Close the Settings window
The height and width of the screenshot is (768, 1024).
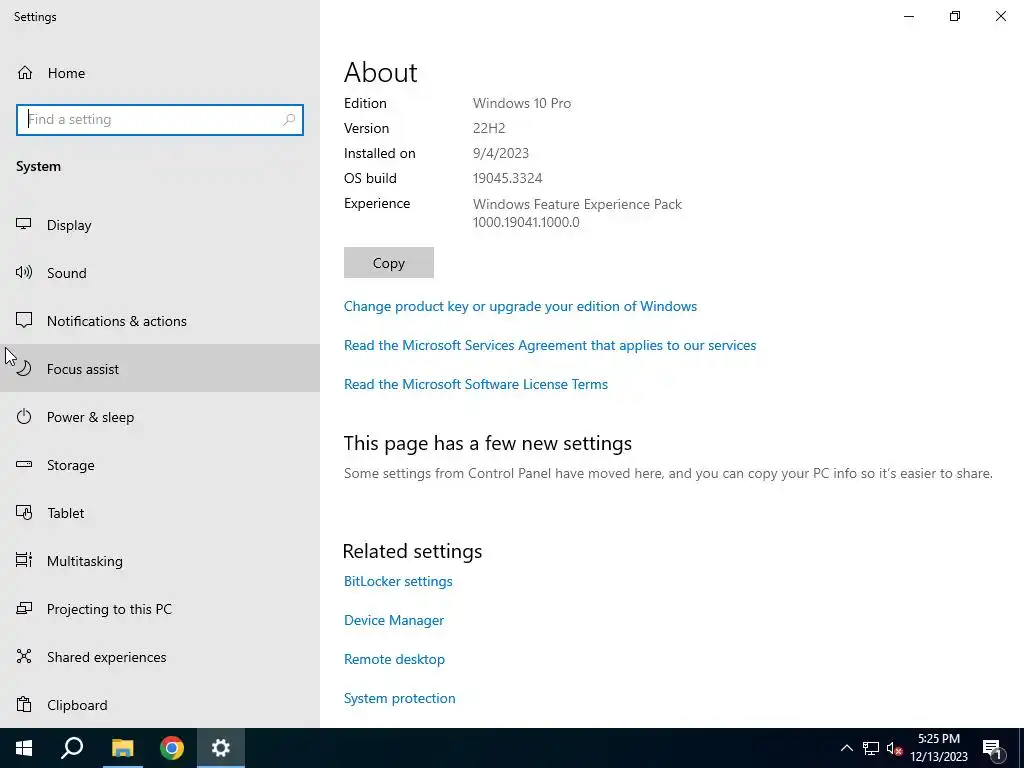(1000, 16)
